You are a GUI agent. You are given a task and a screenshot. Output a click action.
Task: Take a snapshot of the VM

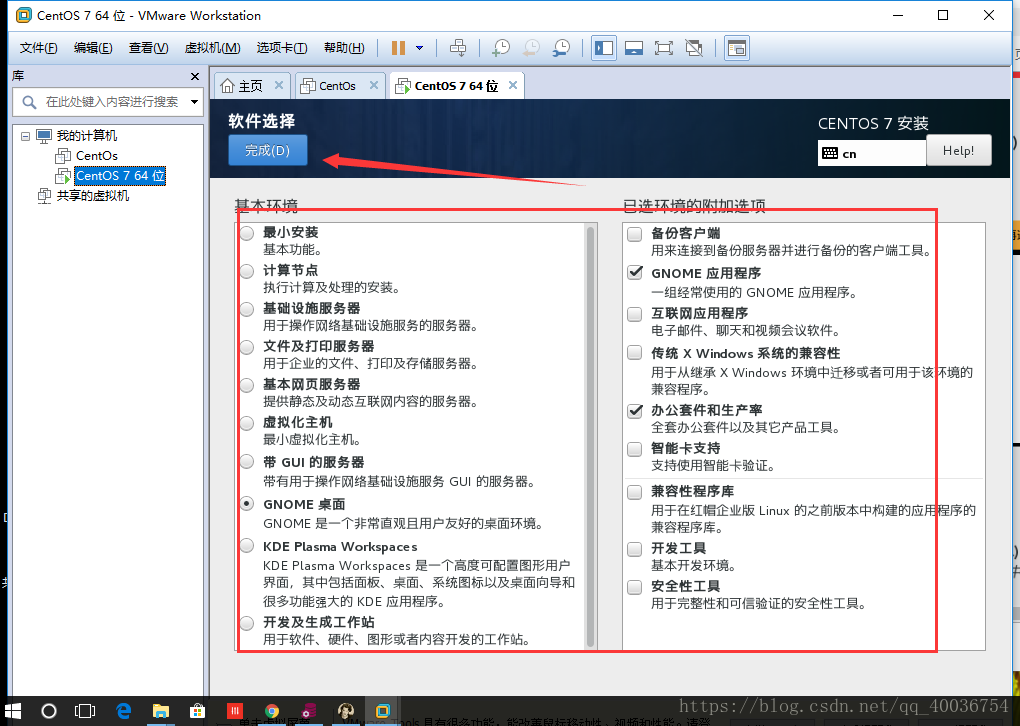click(501, 47)
